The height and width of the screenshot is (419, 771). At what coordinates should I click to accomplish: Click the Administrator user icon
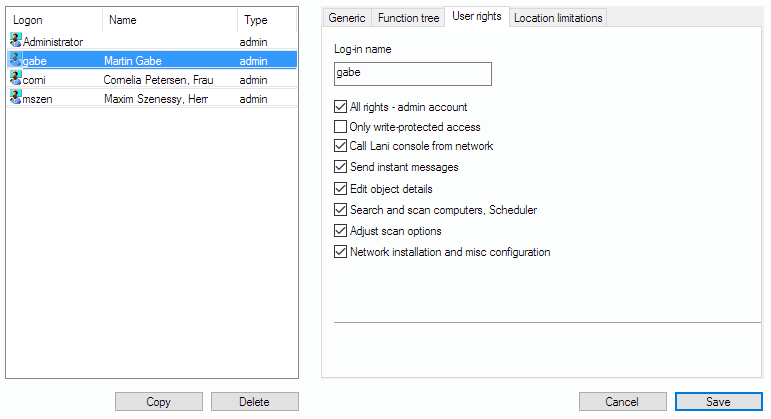(15, 41)
